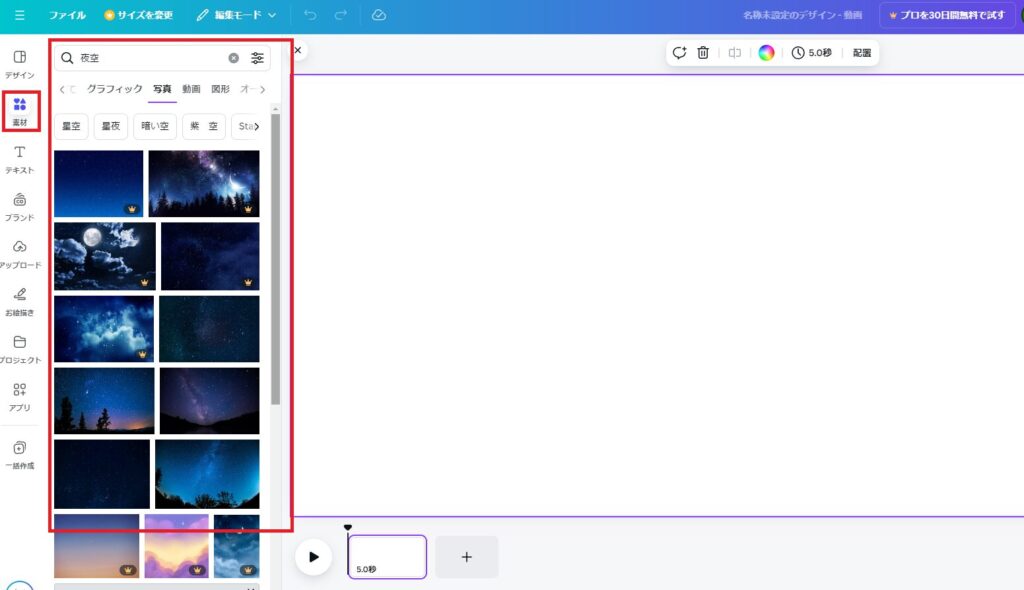1024x590 pixels.
Task: Expand the 編集モード dropdown
Action: pos(236,15)
